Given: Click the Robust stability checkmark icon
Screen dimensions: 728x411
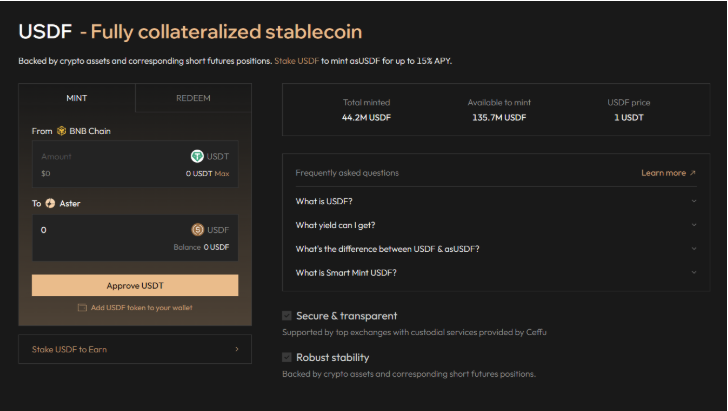Looking at the screenshot, I should tap(288, 357).
